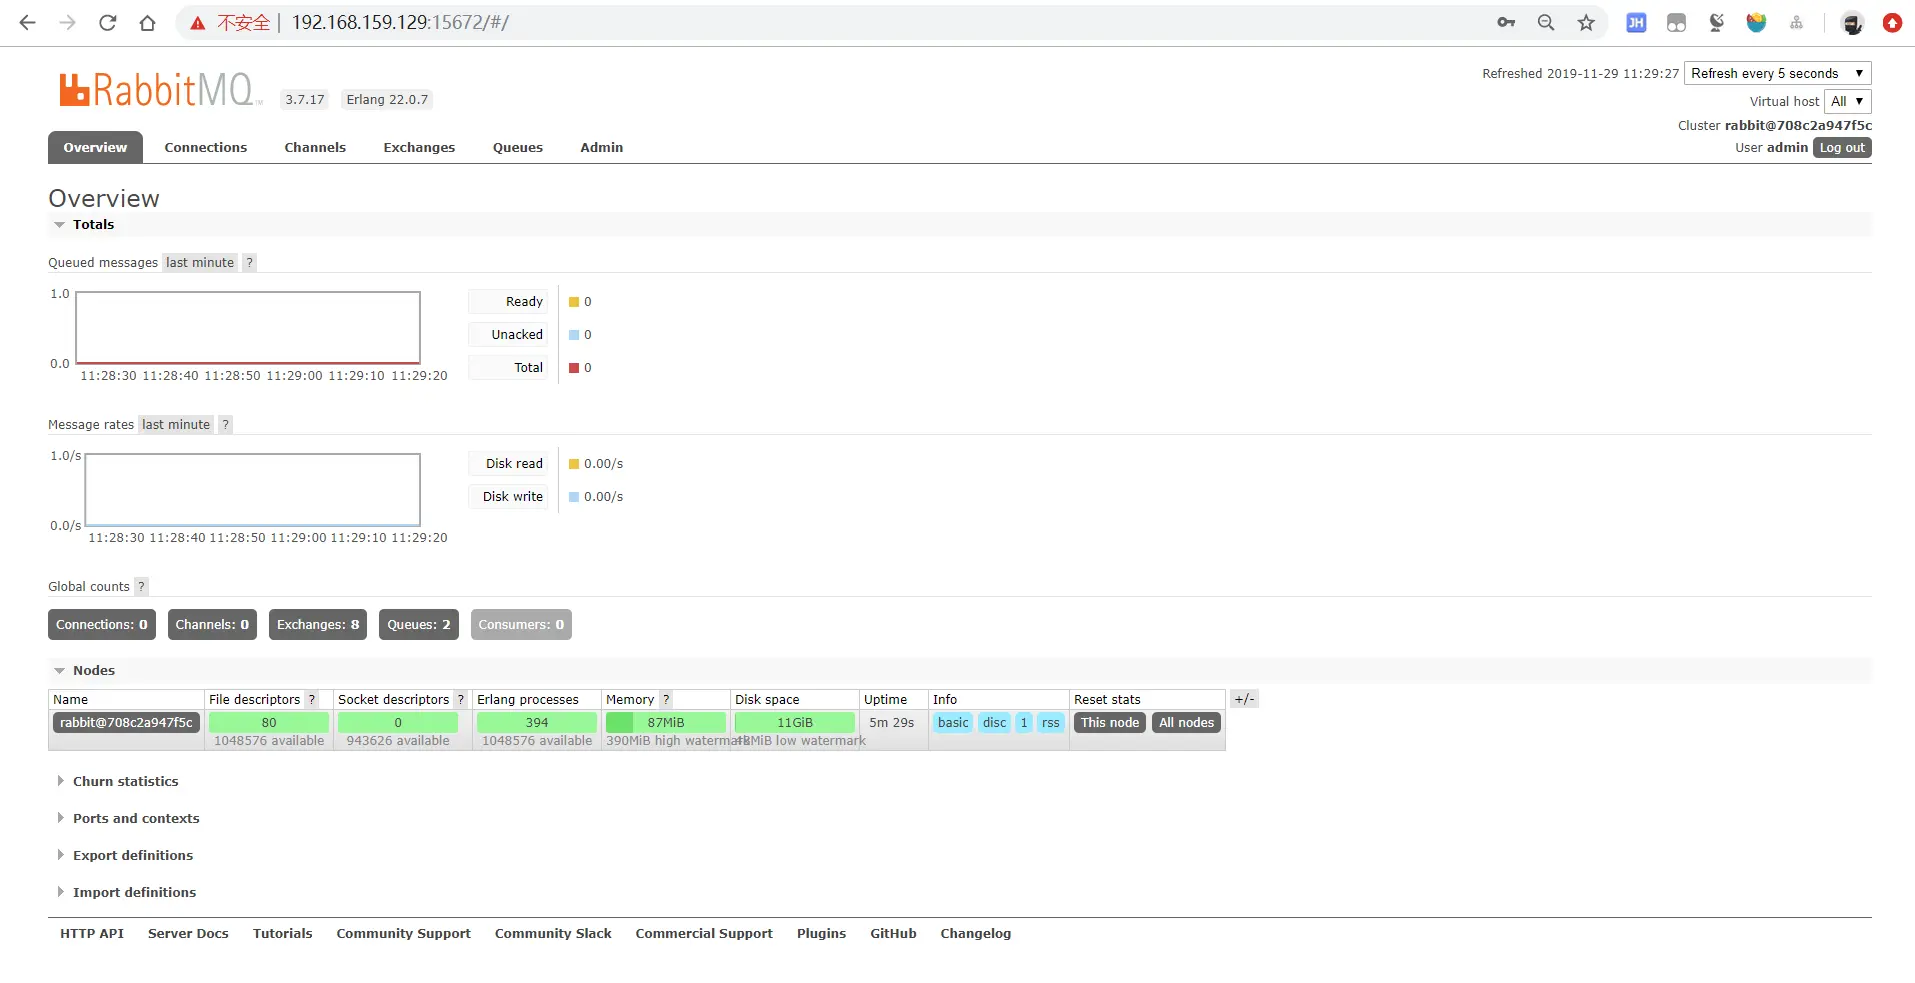This screenshot has height=983, width=1915.
Task: Open the Plugins link
Action: click(822, 934)
